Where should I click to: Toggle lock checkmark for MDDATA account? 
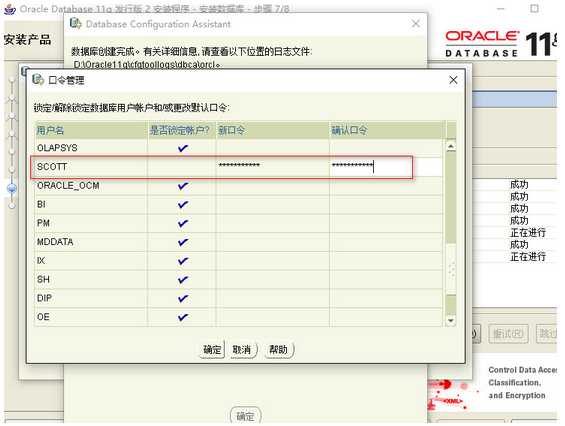click(x=183, y=242)
